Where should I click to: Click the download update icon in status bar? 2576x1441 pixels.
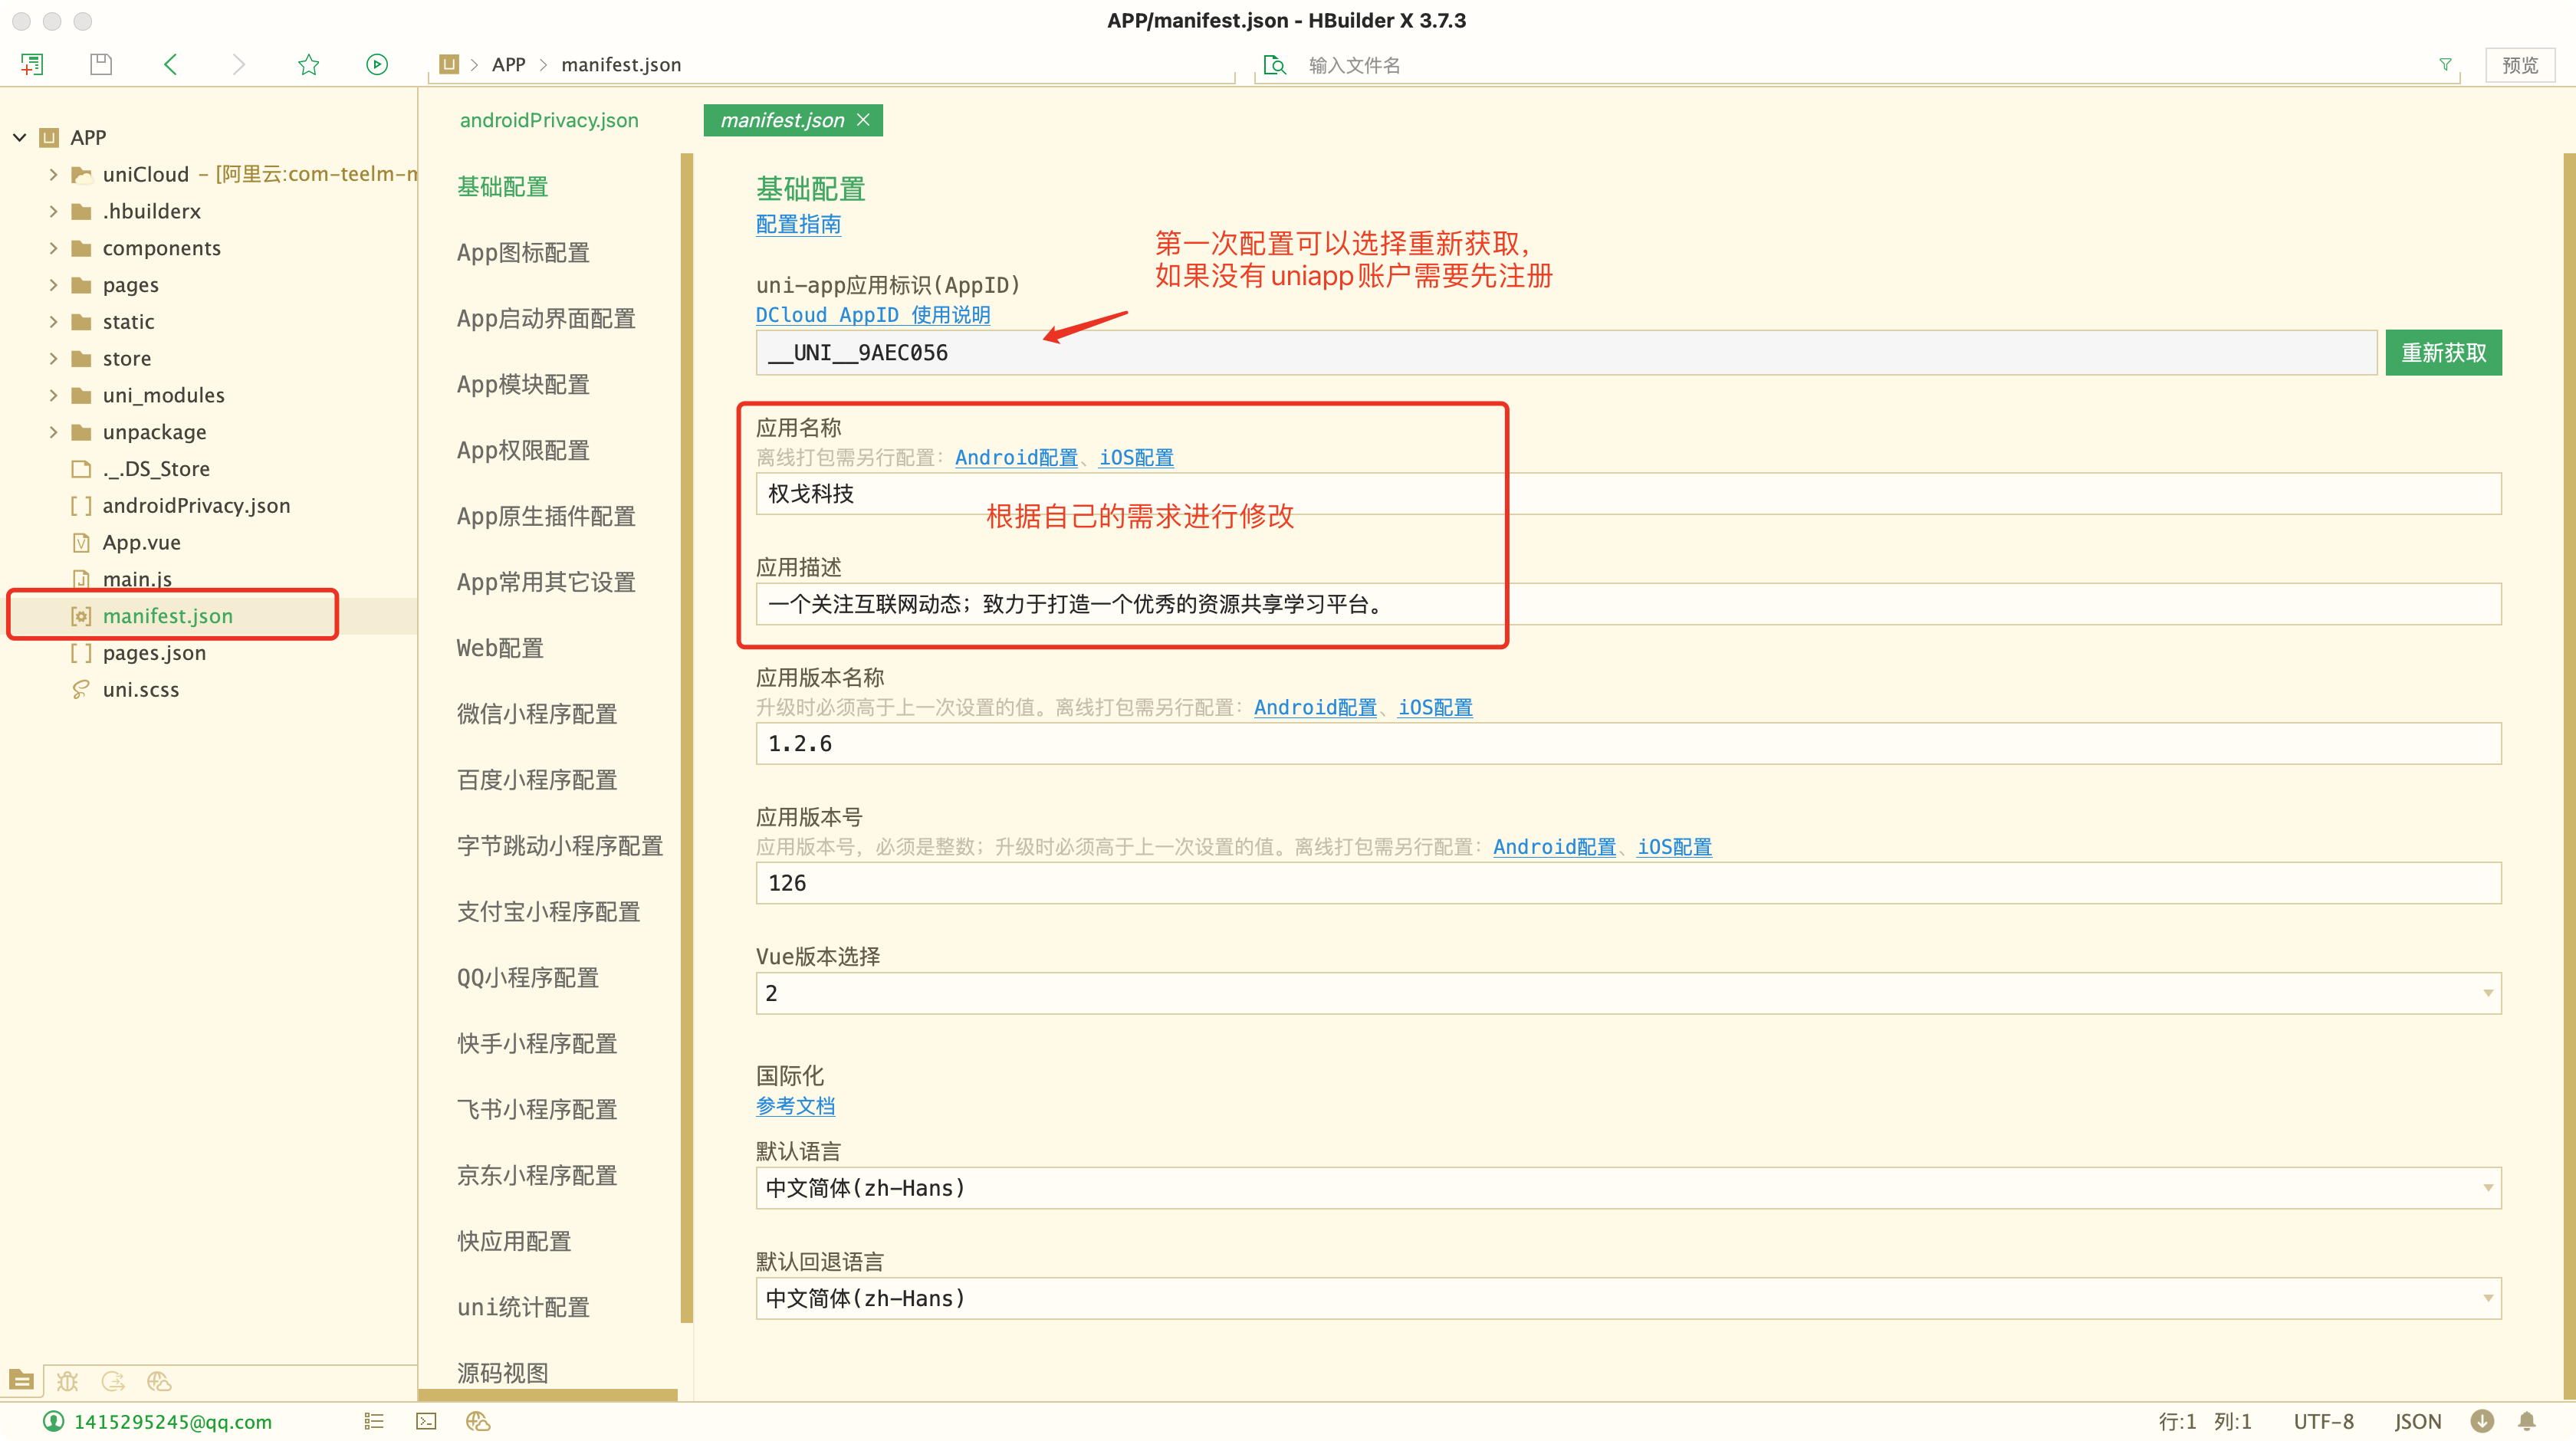(2482, 1421)
